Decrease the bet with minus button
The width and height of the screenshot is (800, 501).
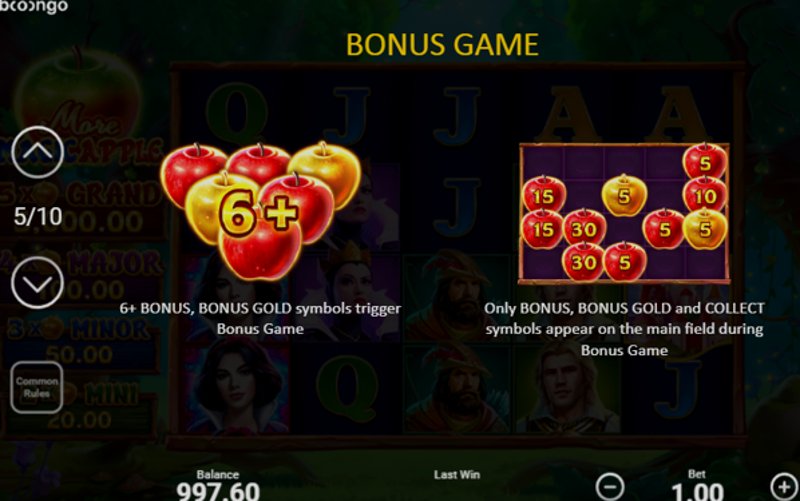[610, 486]
